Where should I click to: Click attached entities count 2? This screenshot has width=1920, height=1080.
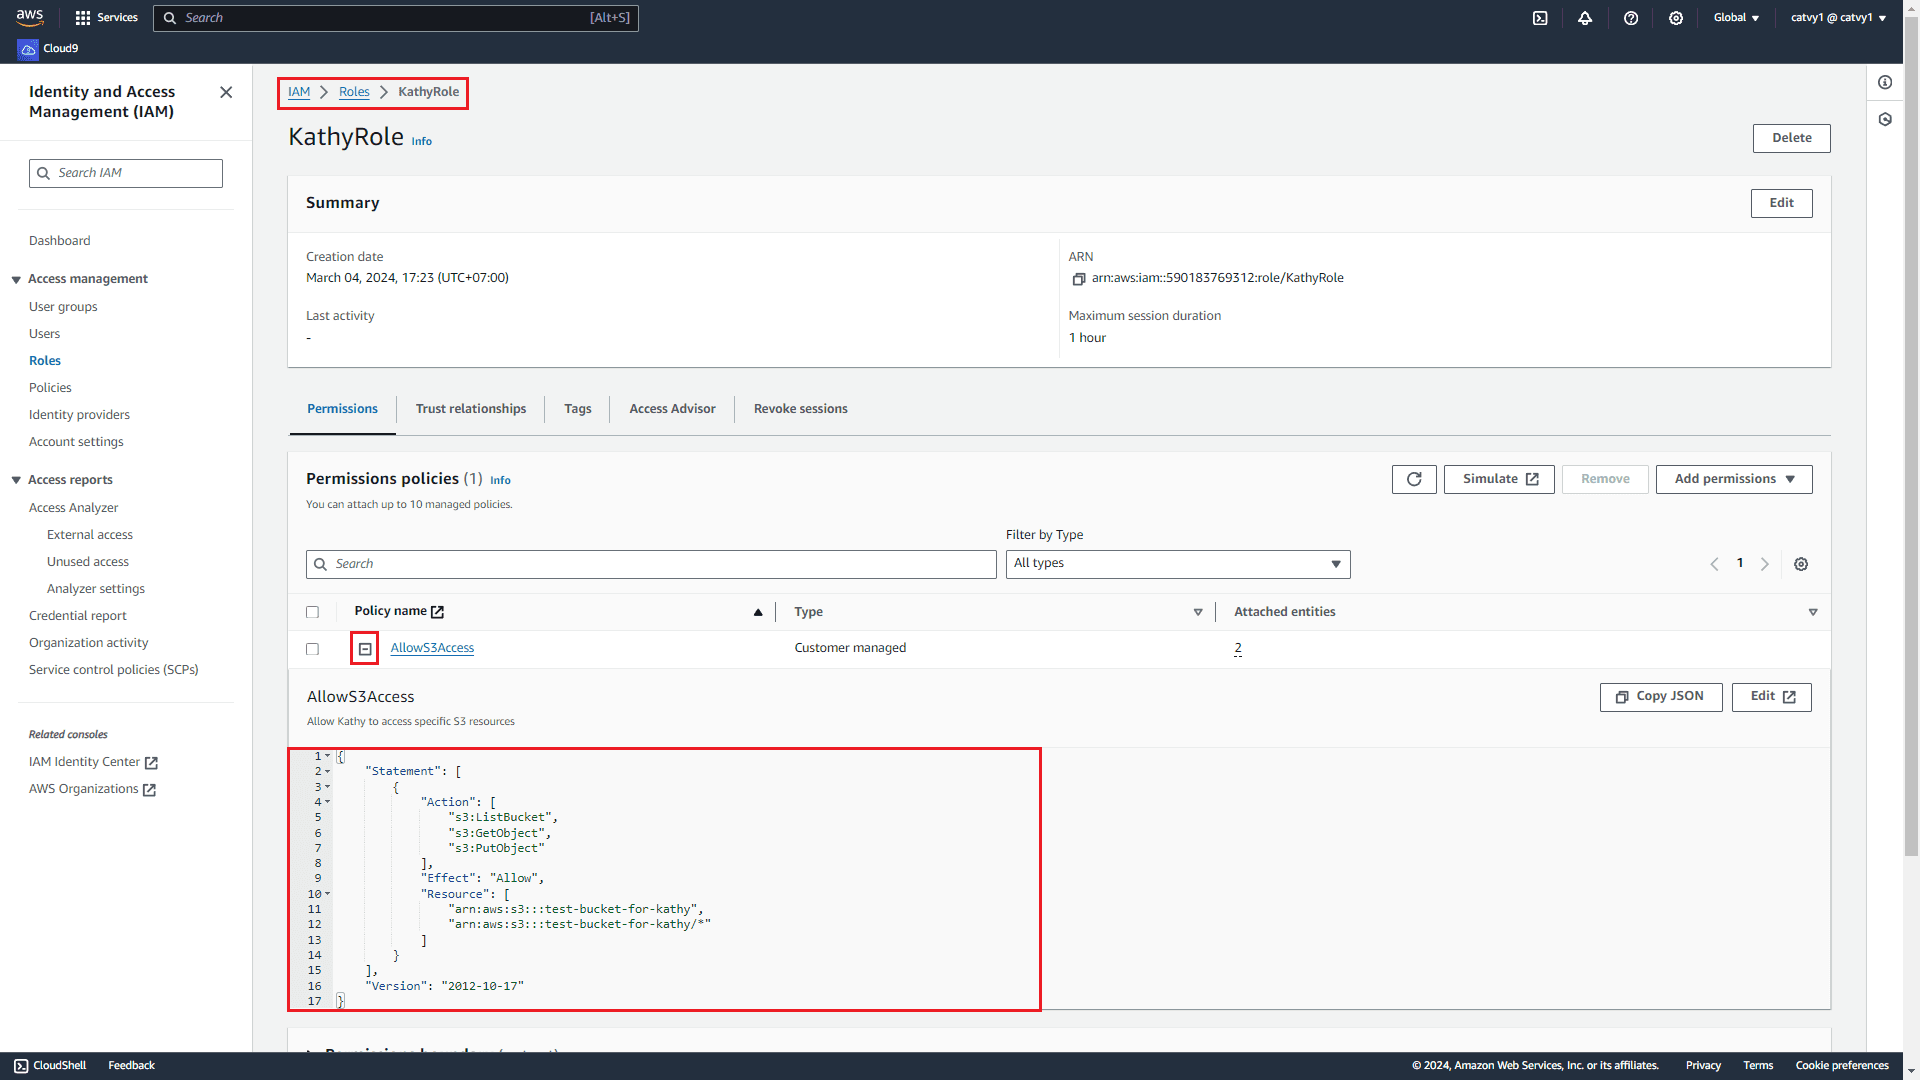(1238, 648)
